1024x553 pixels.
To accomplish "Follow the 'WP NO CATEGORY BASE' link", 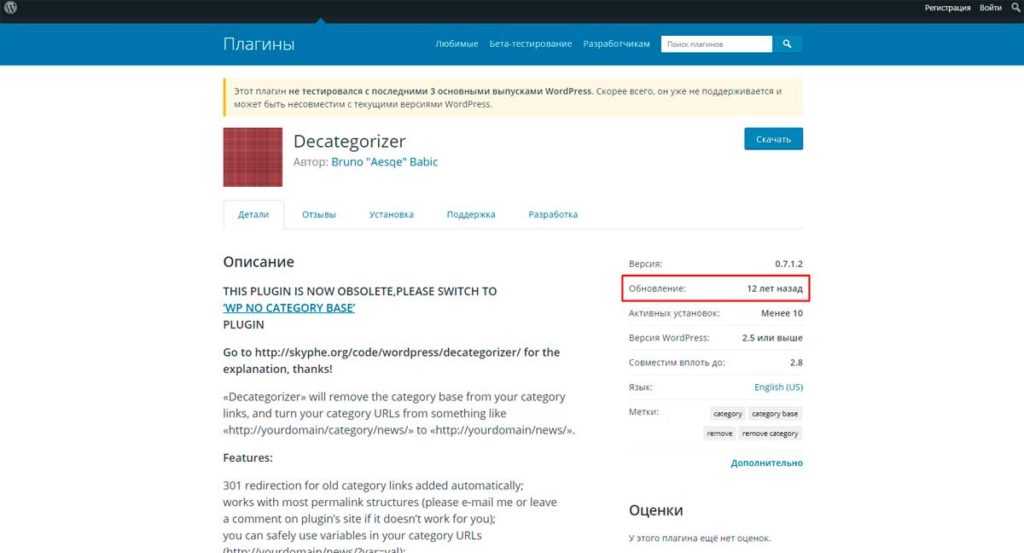I will [289, 308].
